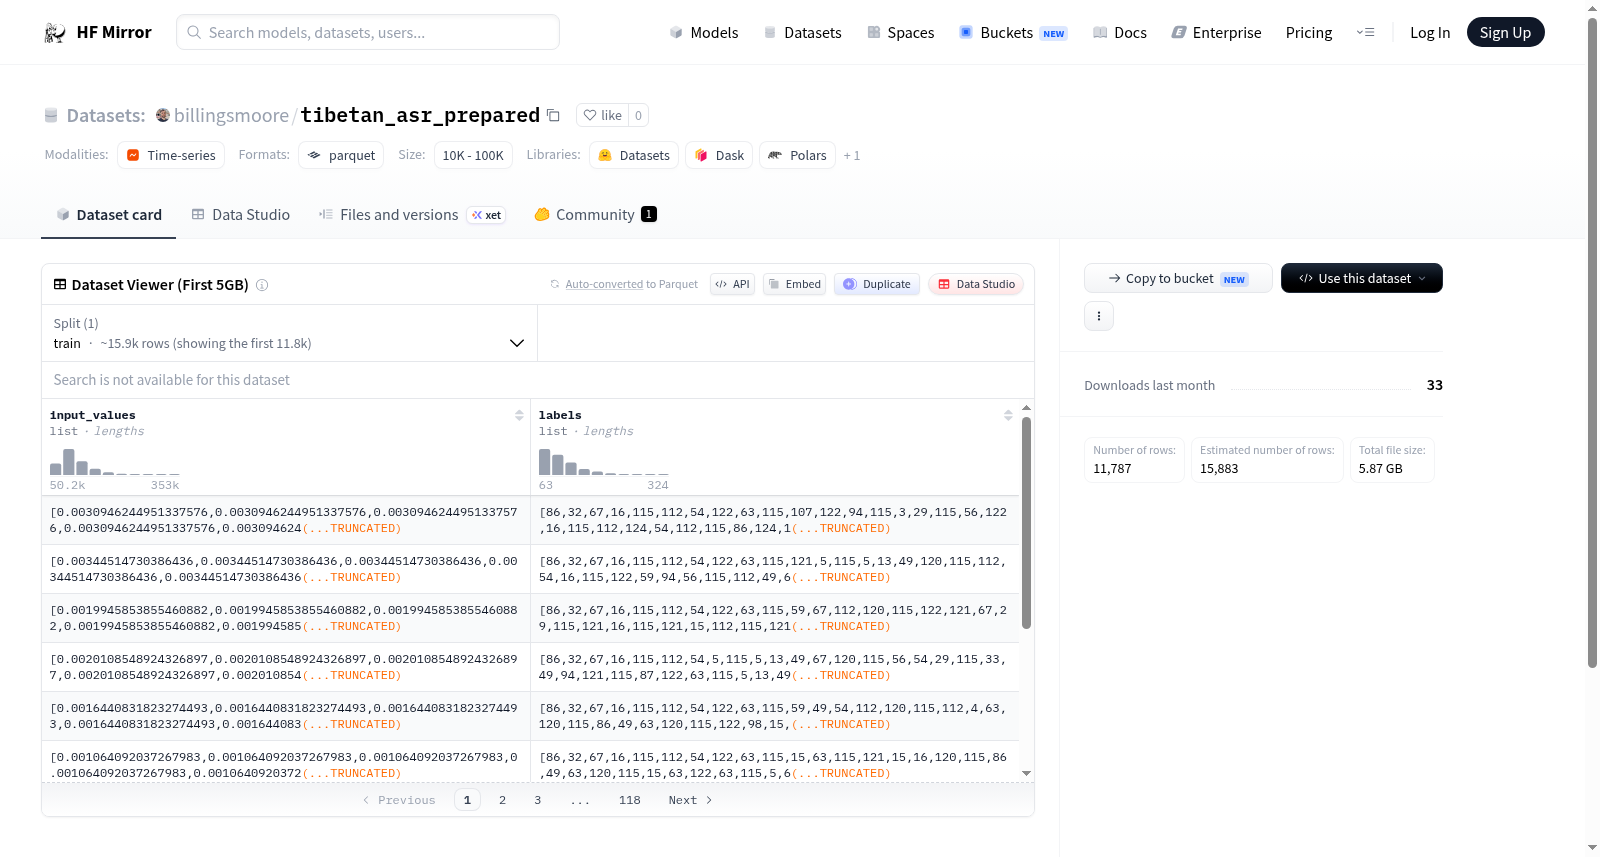This screenshot has height=857, width=1600.
Task: Switch to Files and versions tab
Action: tap(412, 214)
